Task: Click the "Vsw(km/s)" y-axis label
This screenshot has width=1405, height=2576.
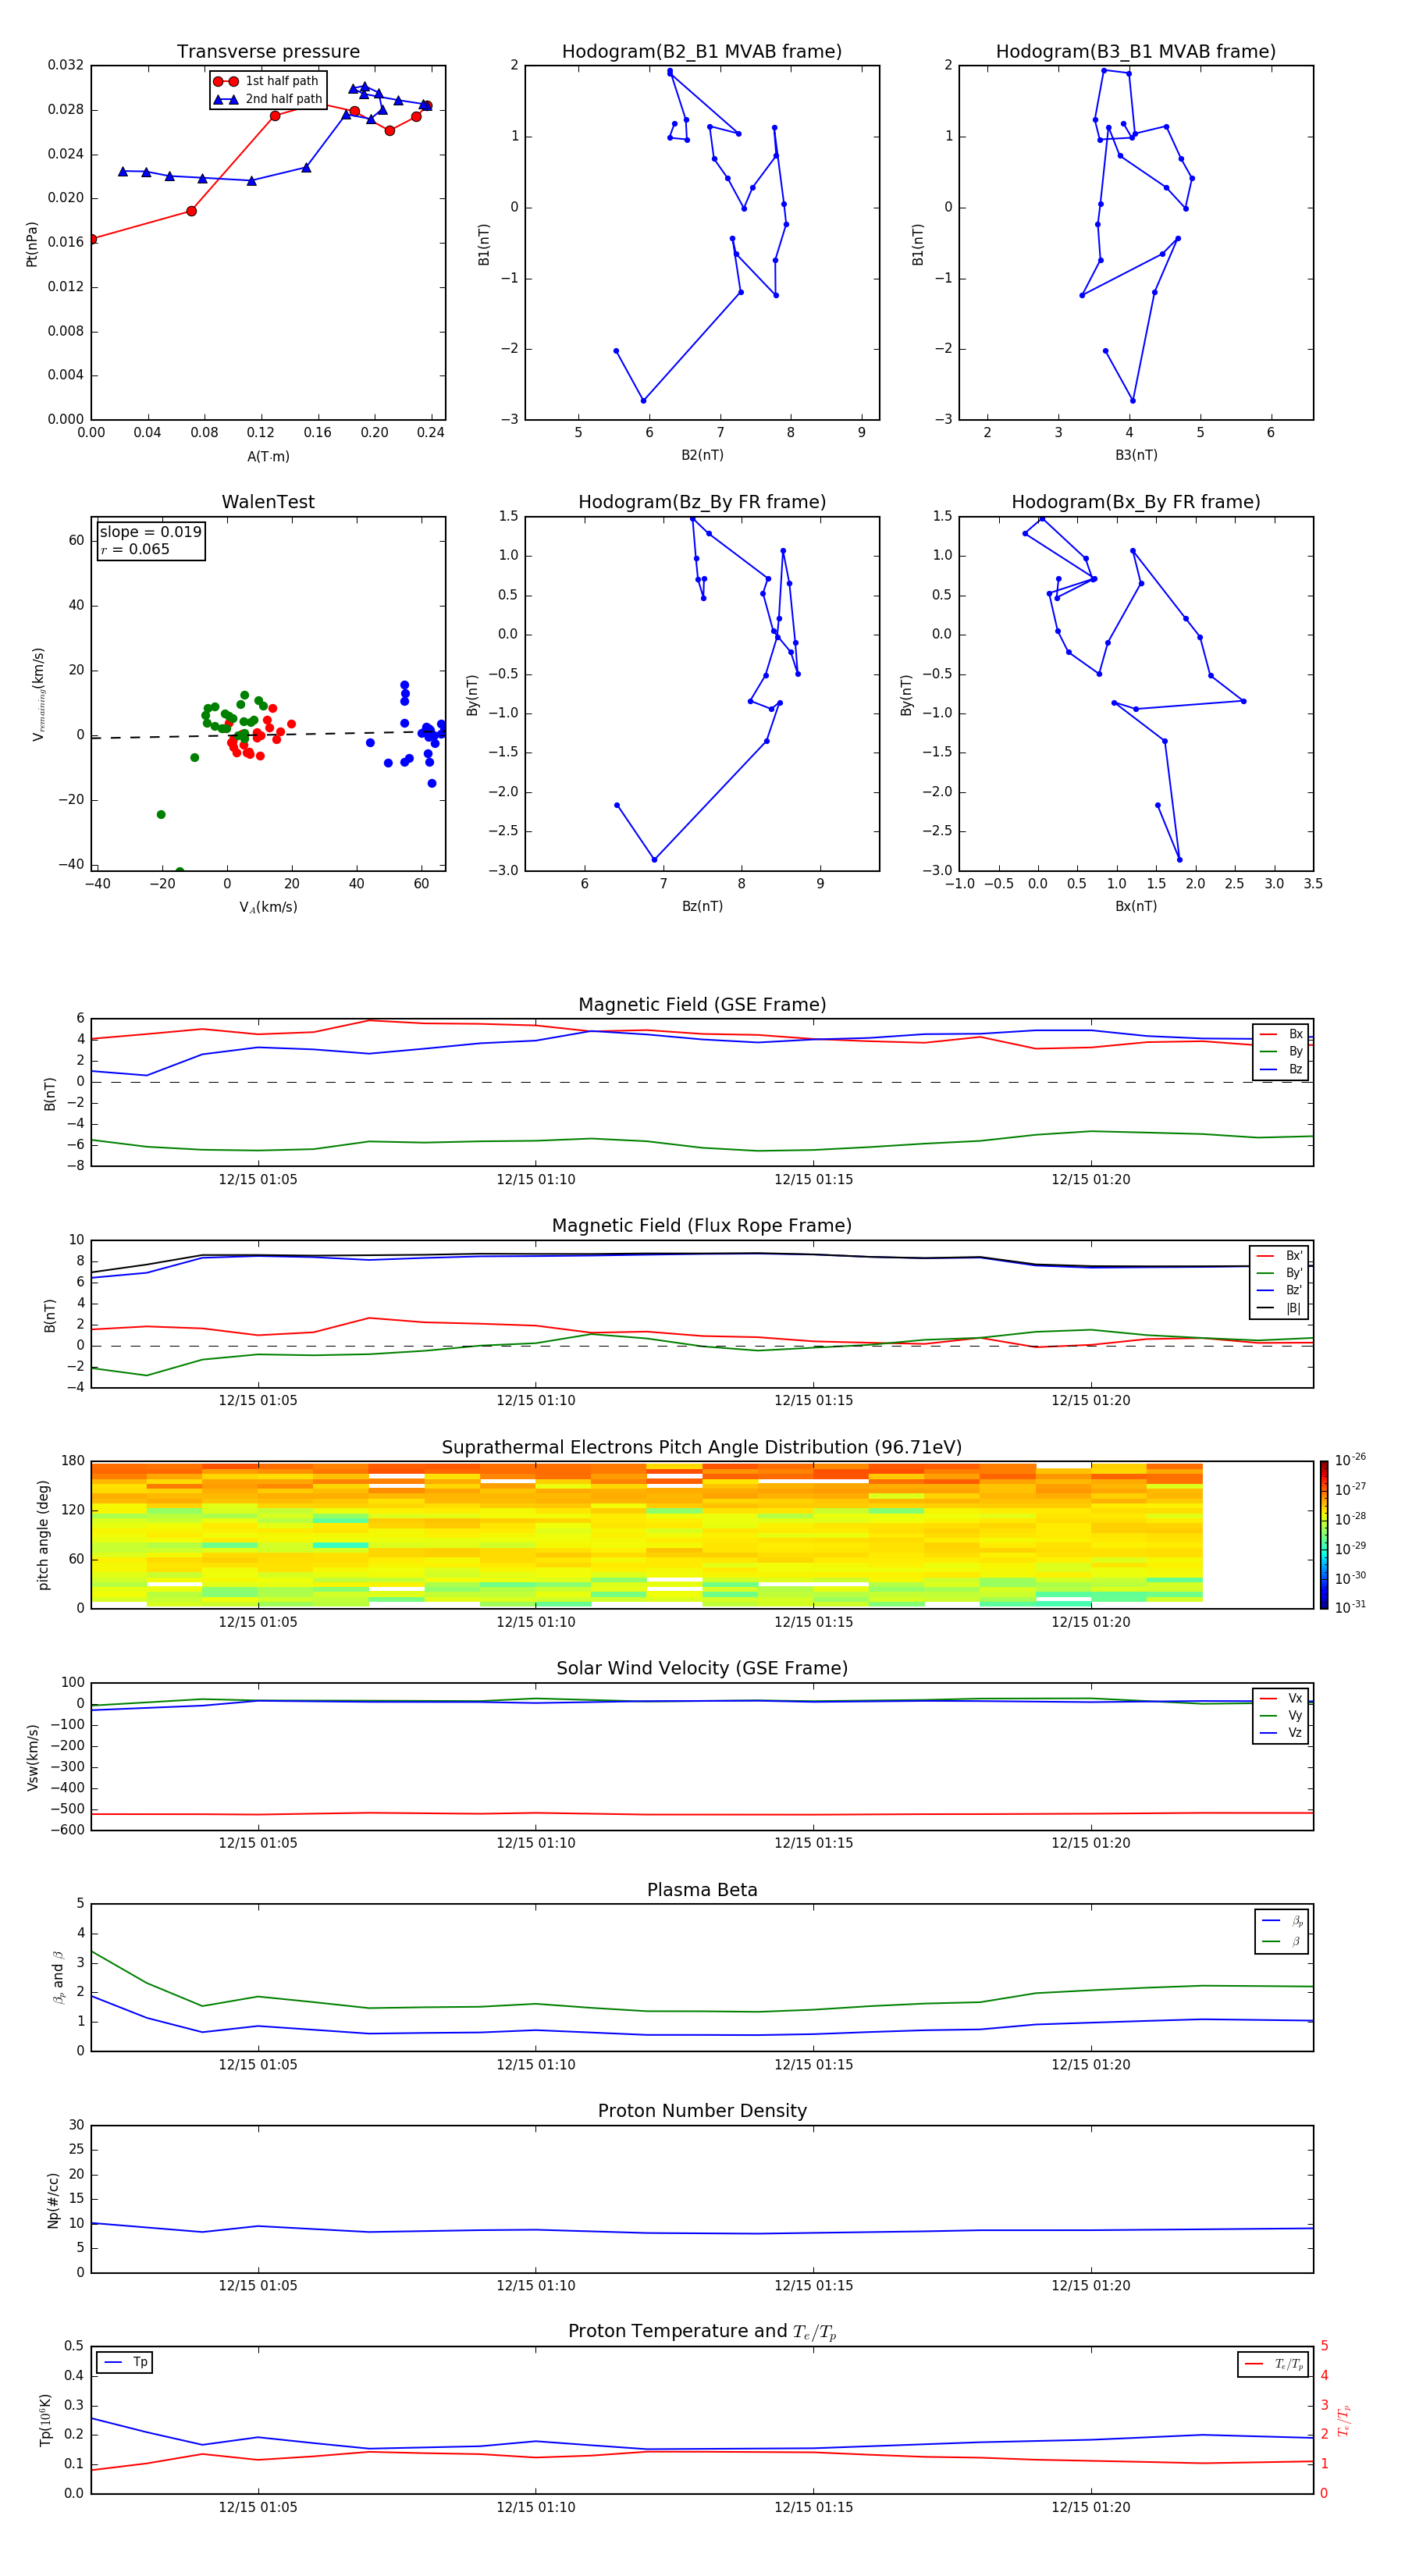Action: (x=33, y=1757)
